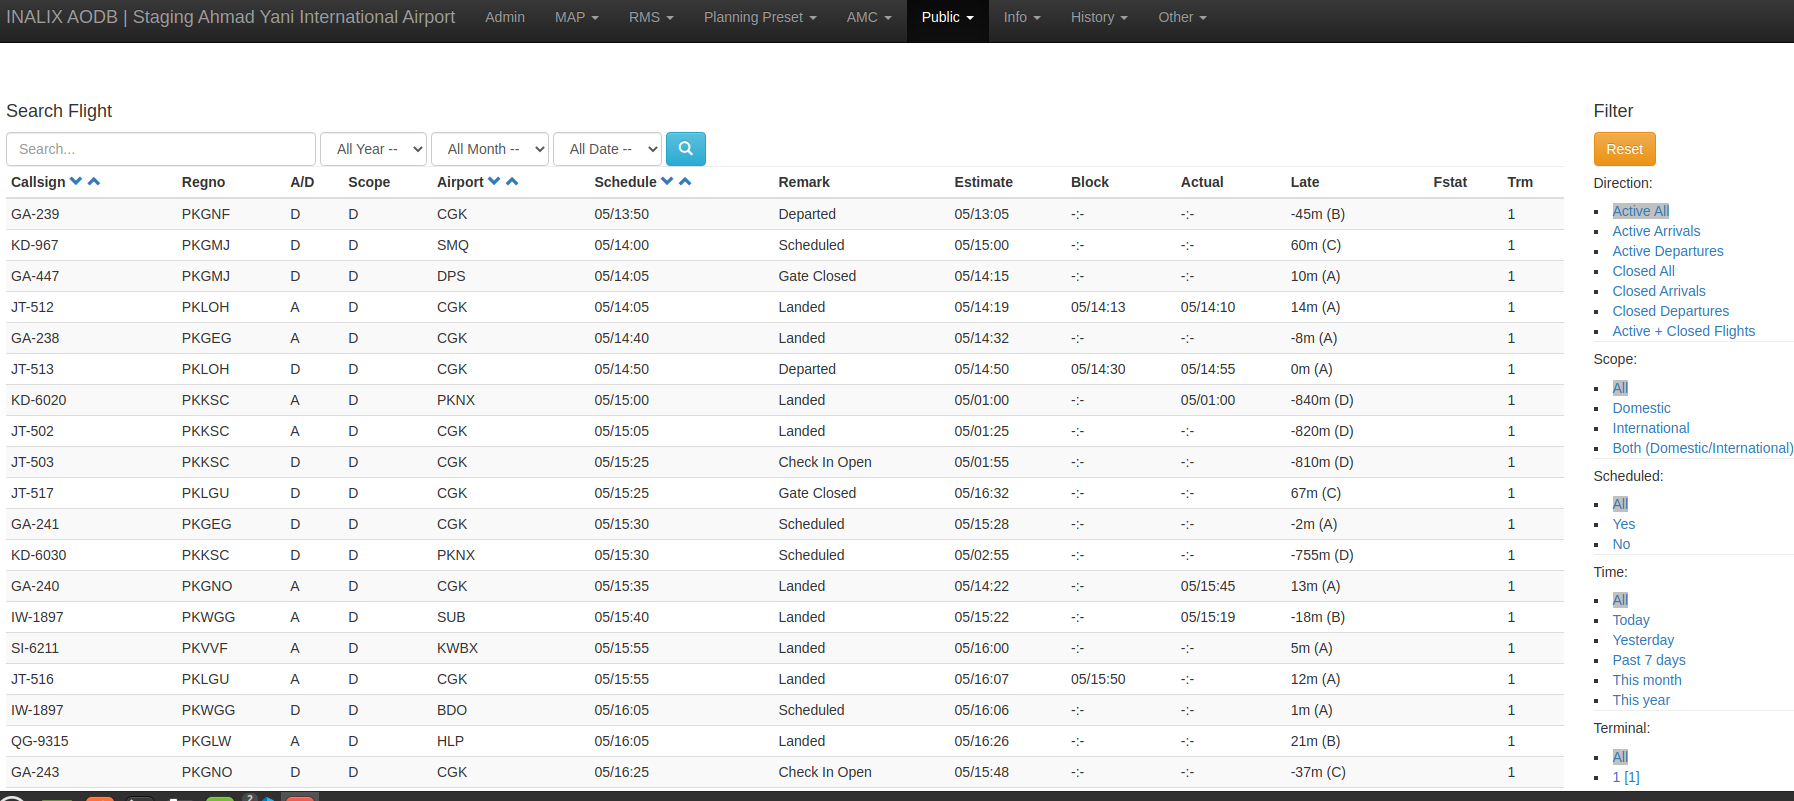Open the All Year dropdown

click(373, 149)
